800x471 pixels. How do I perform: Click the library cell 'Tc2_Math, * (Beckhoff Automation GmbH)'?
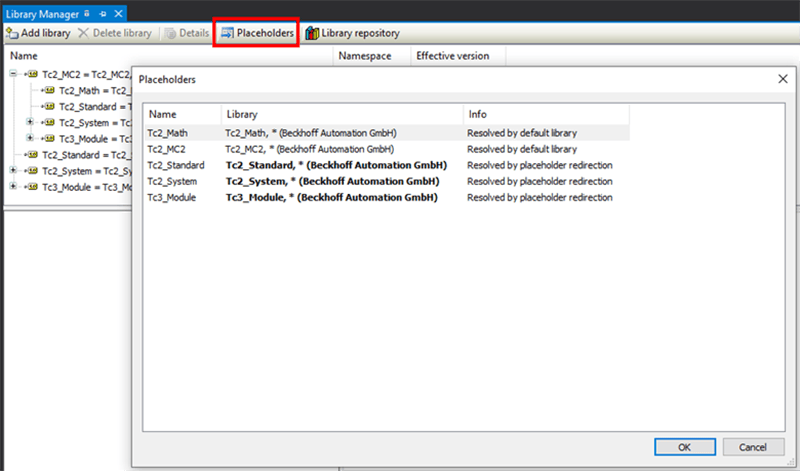[x=311, y=133]
